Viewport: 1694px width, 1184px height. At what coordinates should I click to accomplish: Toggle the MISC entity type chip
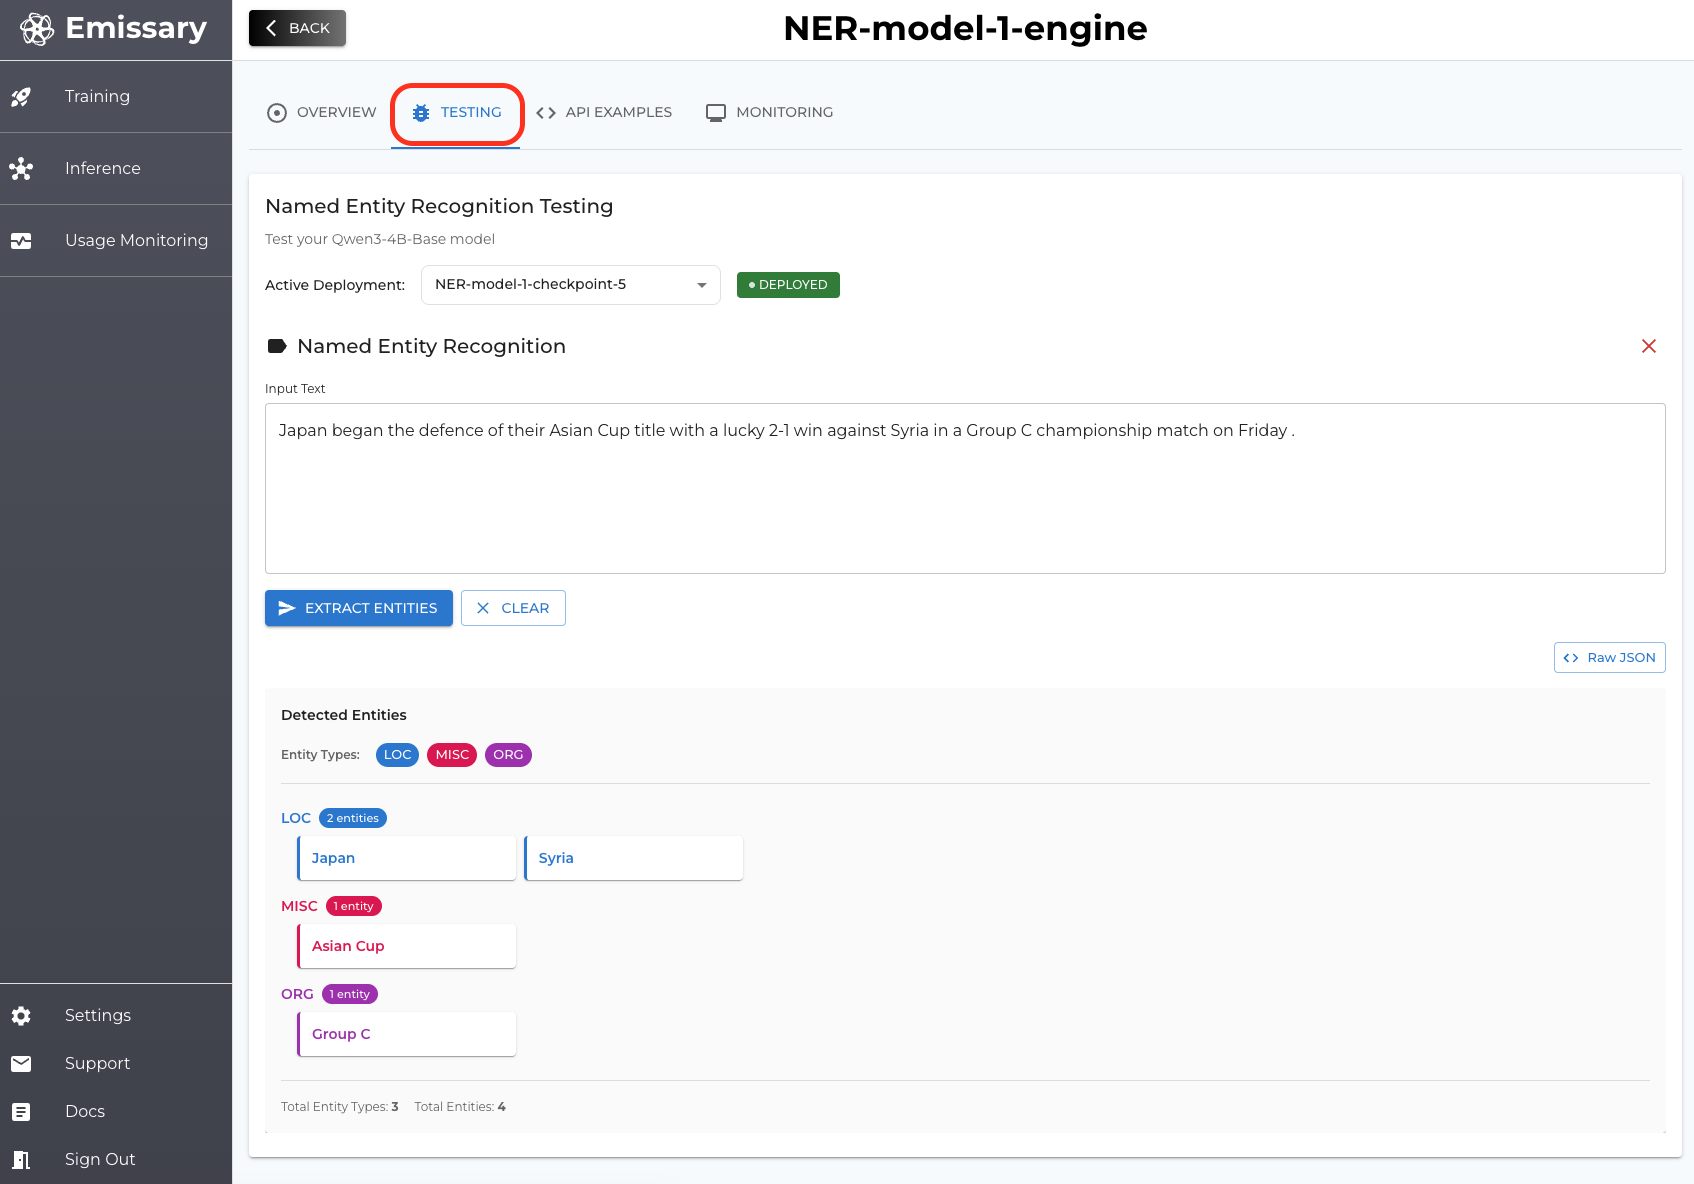(452, 755)
